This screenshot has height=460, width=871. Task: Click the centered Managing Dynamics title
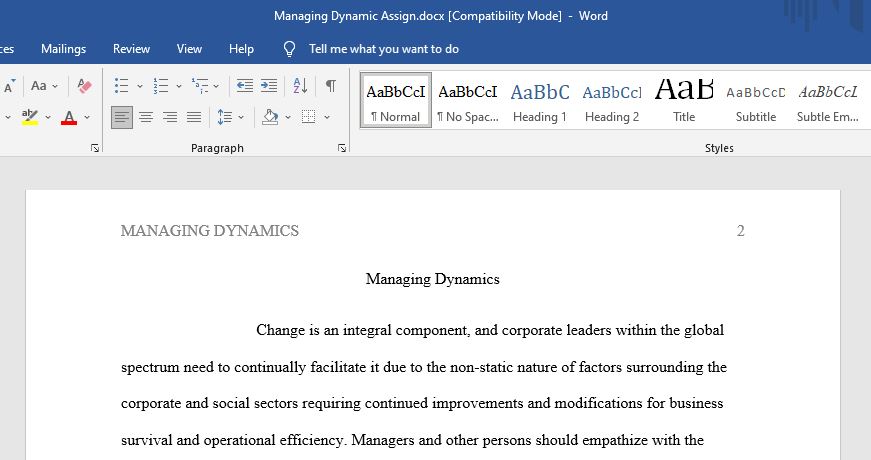[x=433, y=279]
